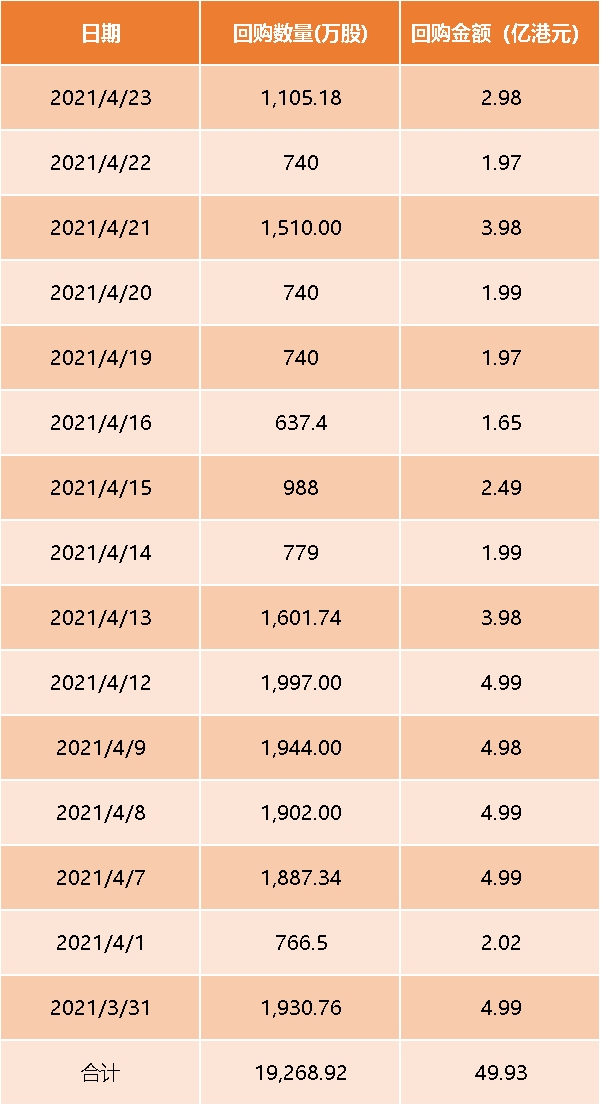
Task: Select the date cell 2021/4/12
Action: click(100, 683)
